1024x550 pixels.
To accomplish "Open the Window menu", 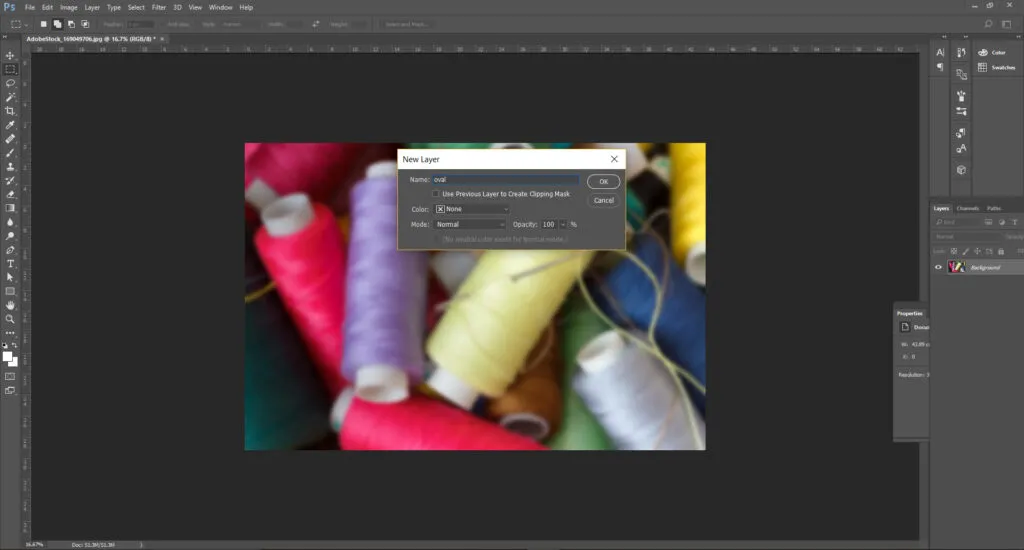I will tap(221, 7).
